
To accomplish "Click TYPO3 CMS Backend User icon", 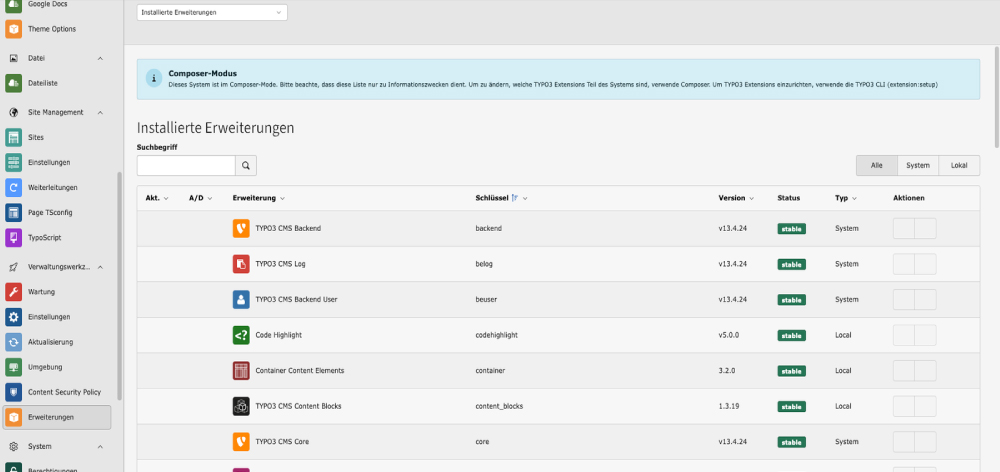I will point(241,299).
